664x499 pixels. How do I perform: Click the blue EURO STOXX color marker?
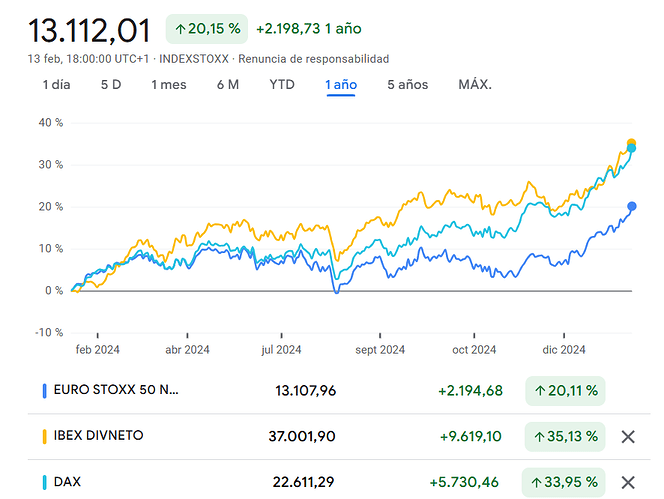pyautogui.click(x=44, y=391)
